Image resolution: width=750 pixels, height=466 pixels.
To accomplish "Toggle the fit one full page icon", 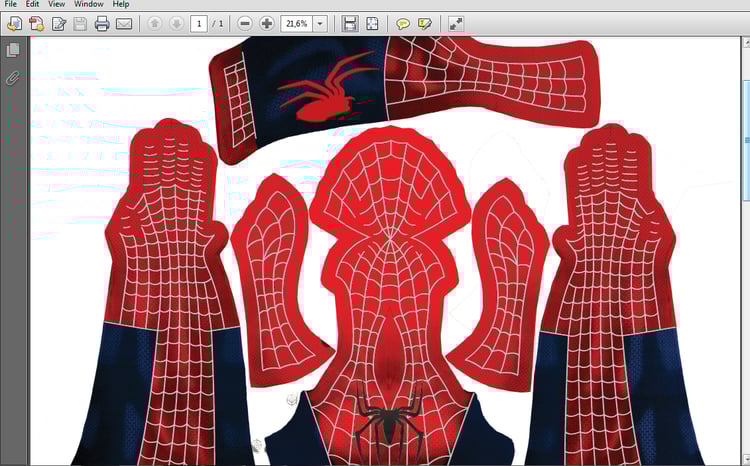I will (x=372, y=23).
